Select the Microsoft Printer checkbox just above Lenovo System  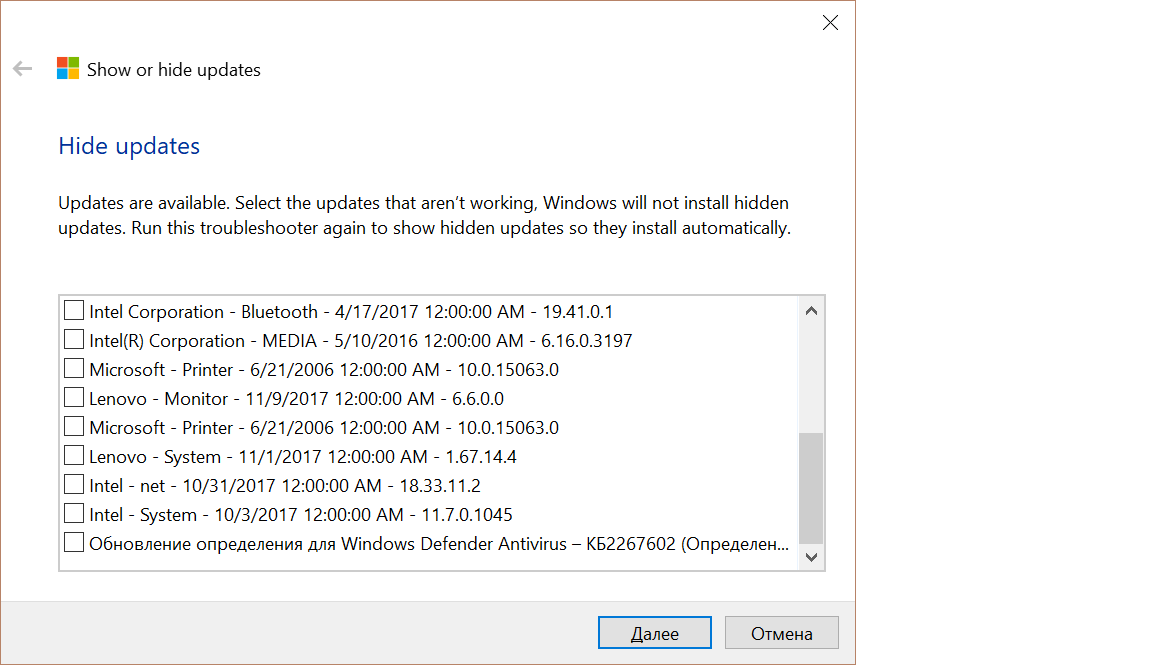[x=73, y=426]
